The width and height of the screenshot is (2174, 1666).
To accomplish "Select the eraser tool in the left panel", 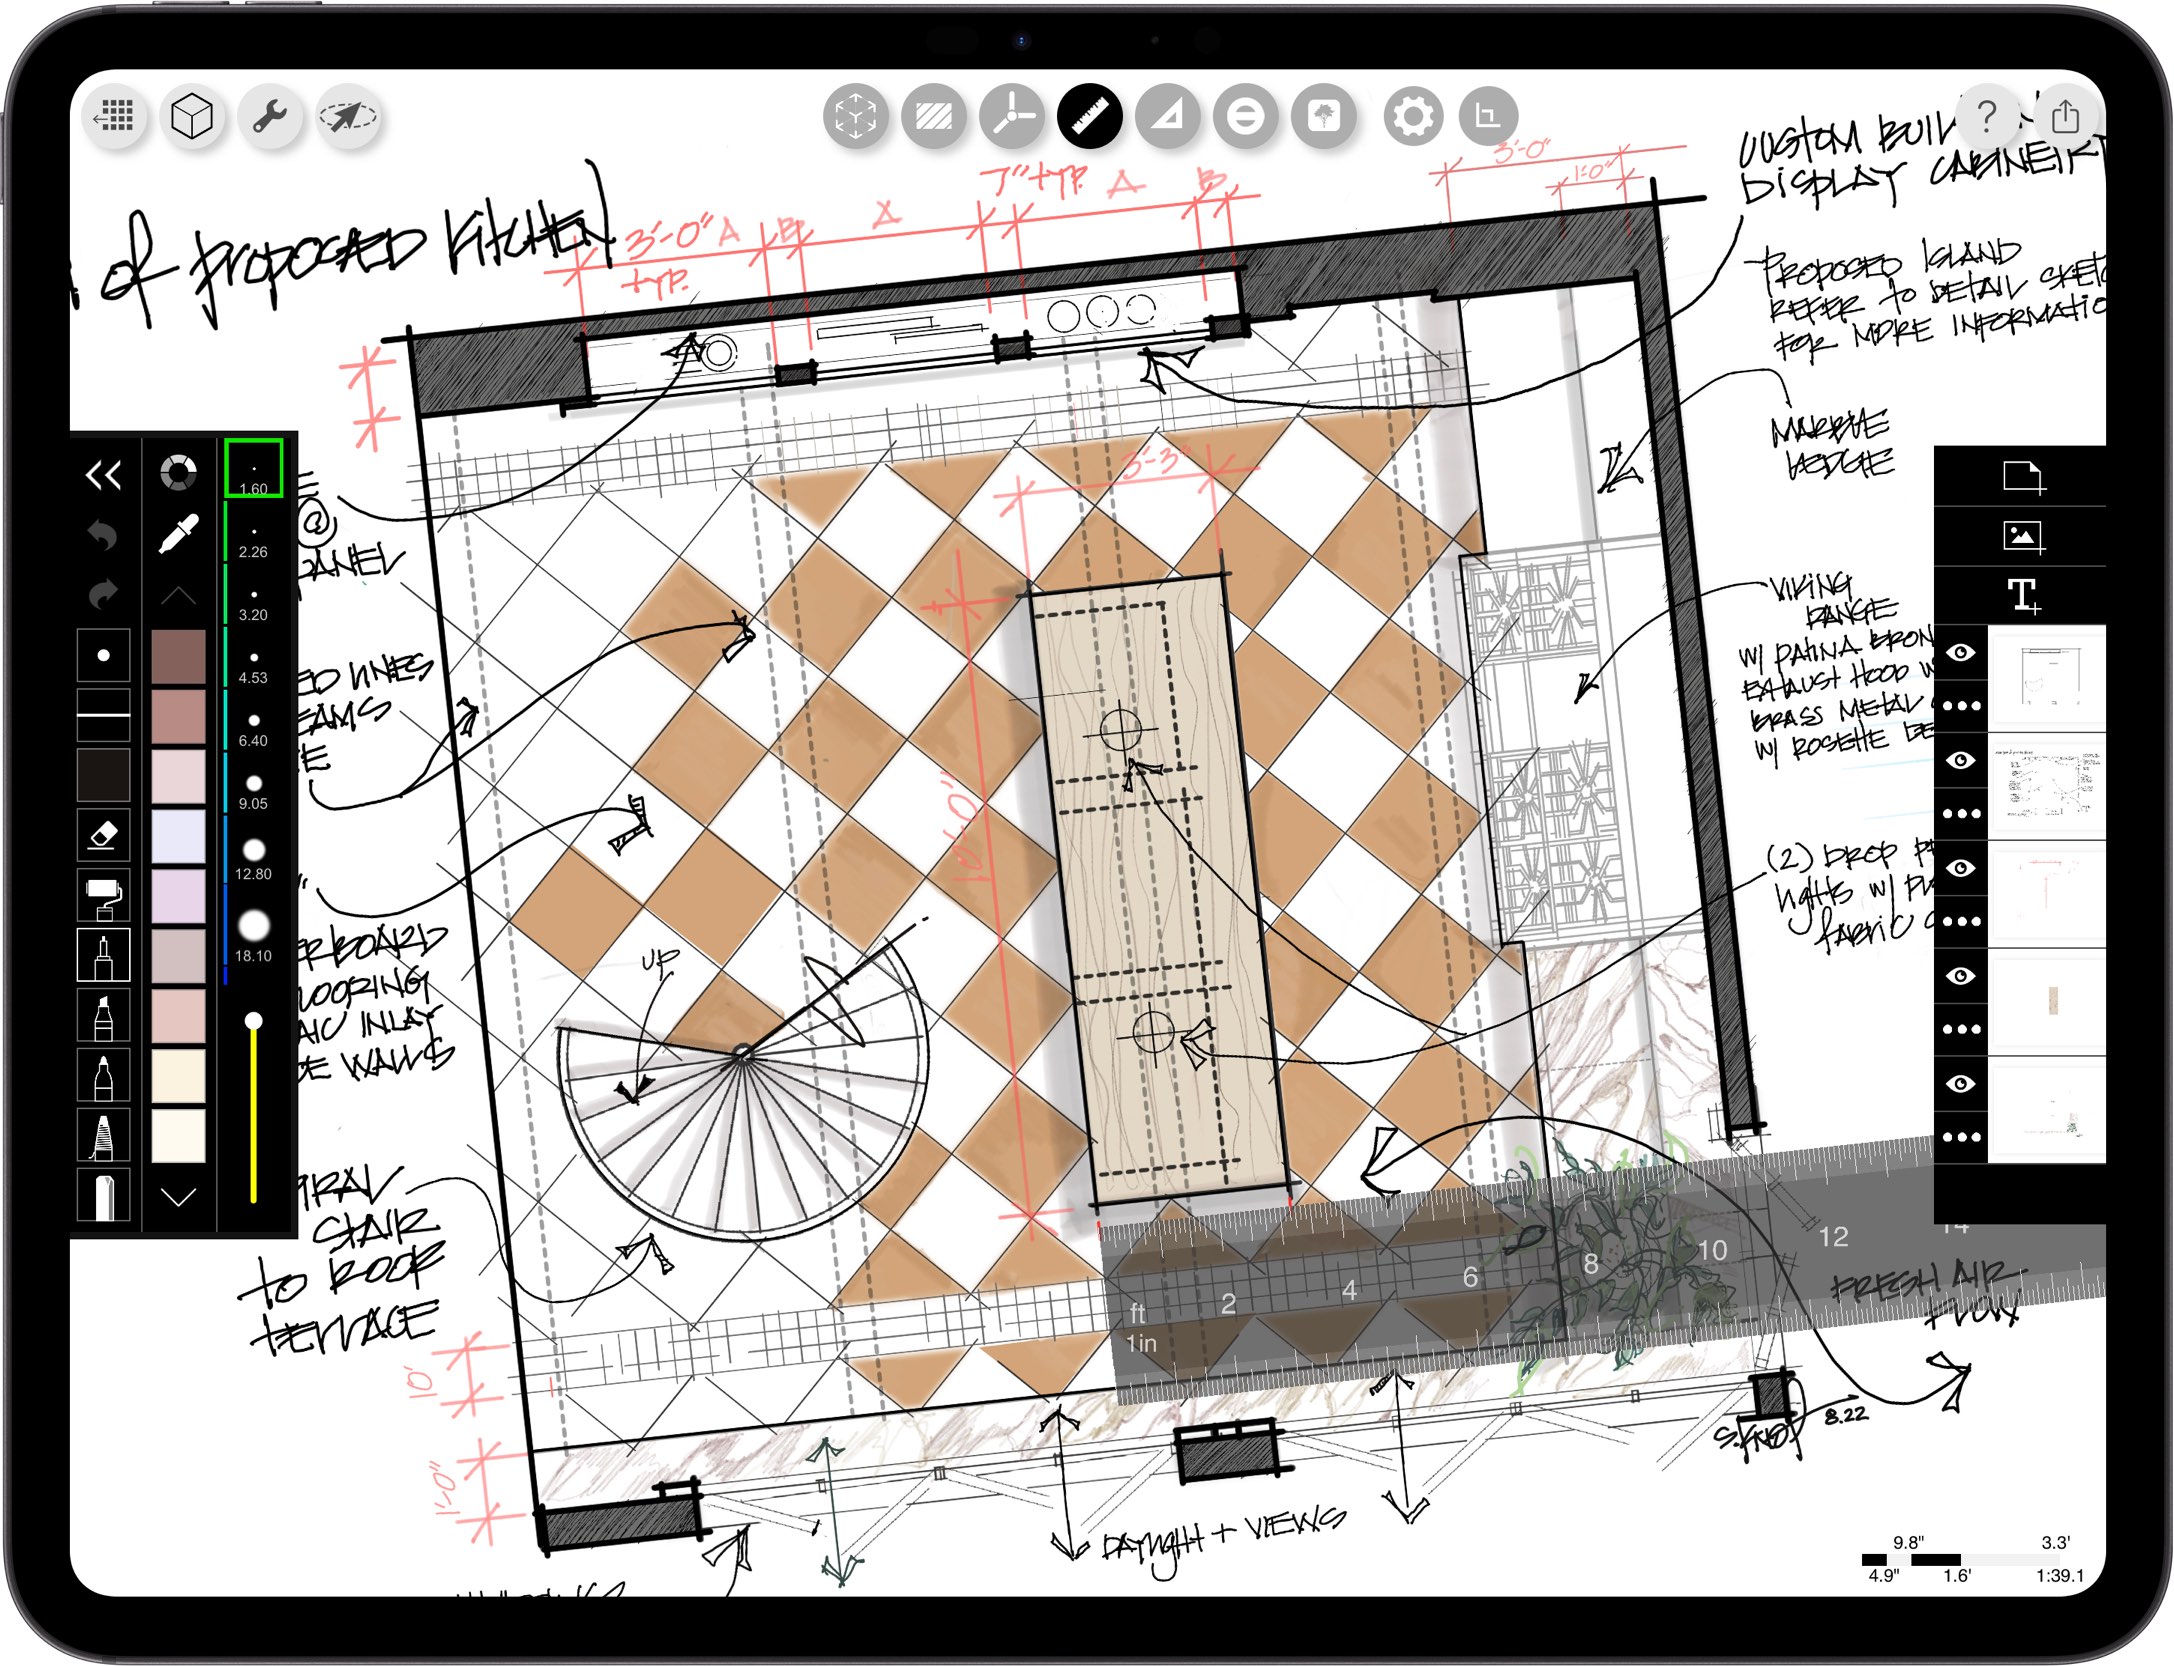I will [x=104, y=833].
